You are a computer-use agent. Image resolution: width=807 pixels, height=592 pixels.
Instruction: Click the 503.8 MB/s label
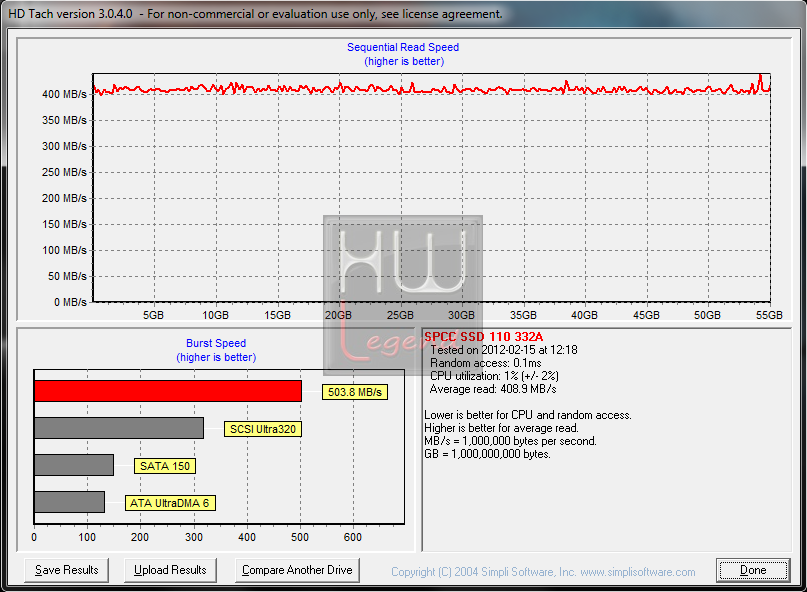pos(355,392)
